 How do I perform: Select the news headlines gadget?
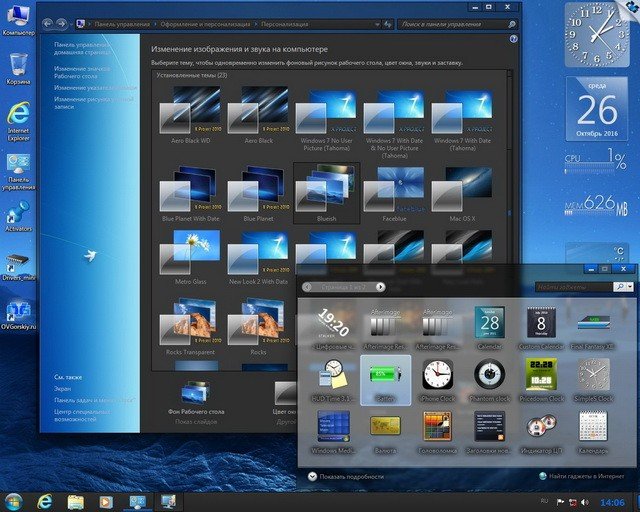[x=489, y=432]
